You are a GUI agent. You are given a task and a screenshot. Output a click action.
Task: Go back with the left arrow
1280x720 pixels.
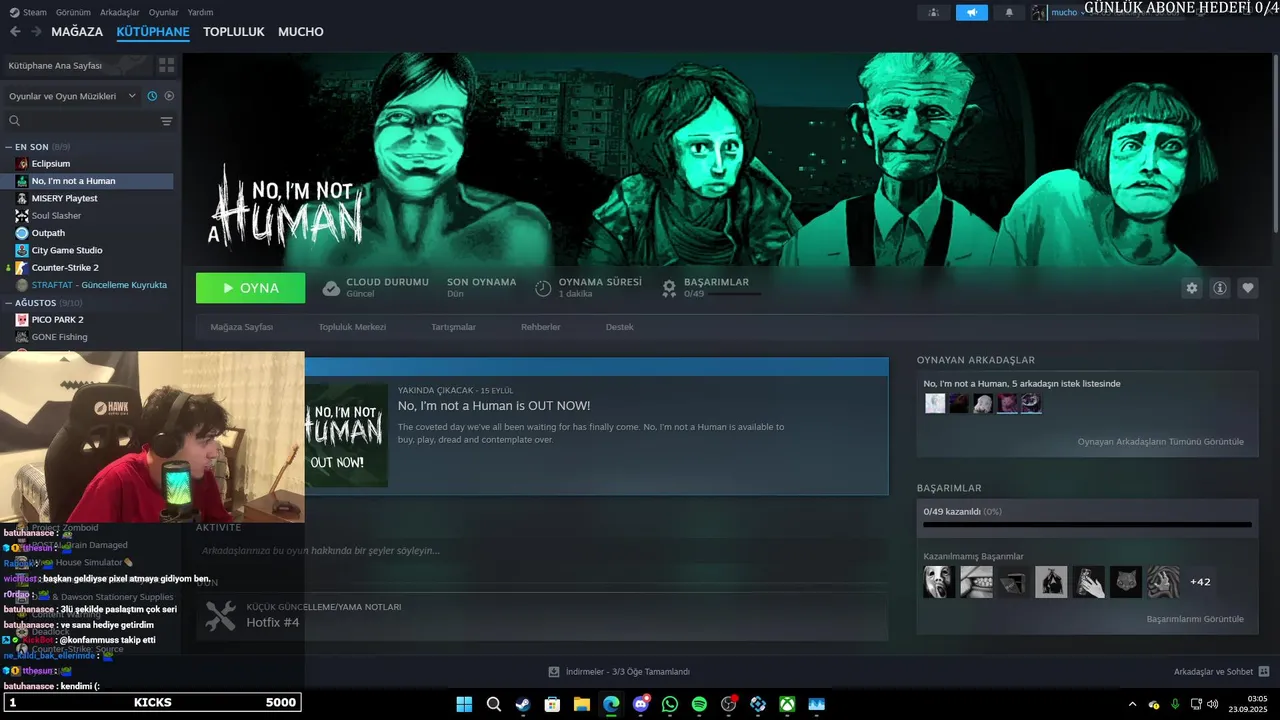(15, 32)
